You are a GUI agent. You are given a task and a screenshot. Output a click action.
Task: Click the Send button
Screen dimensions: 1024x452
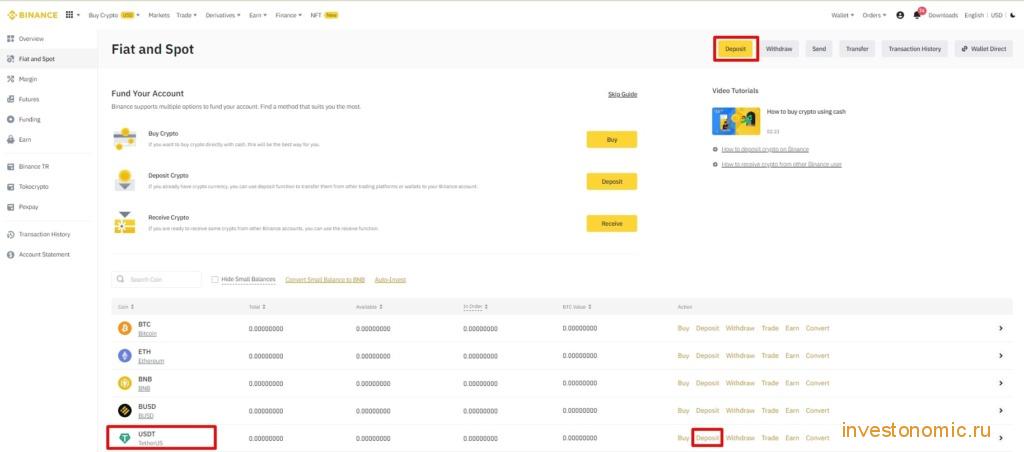[819, 49]
